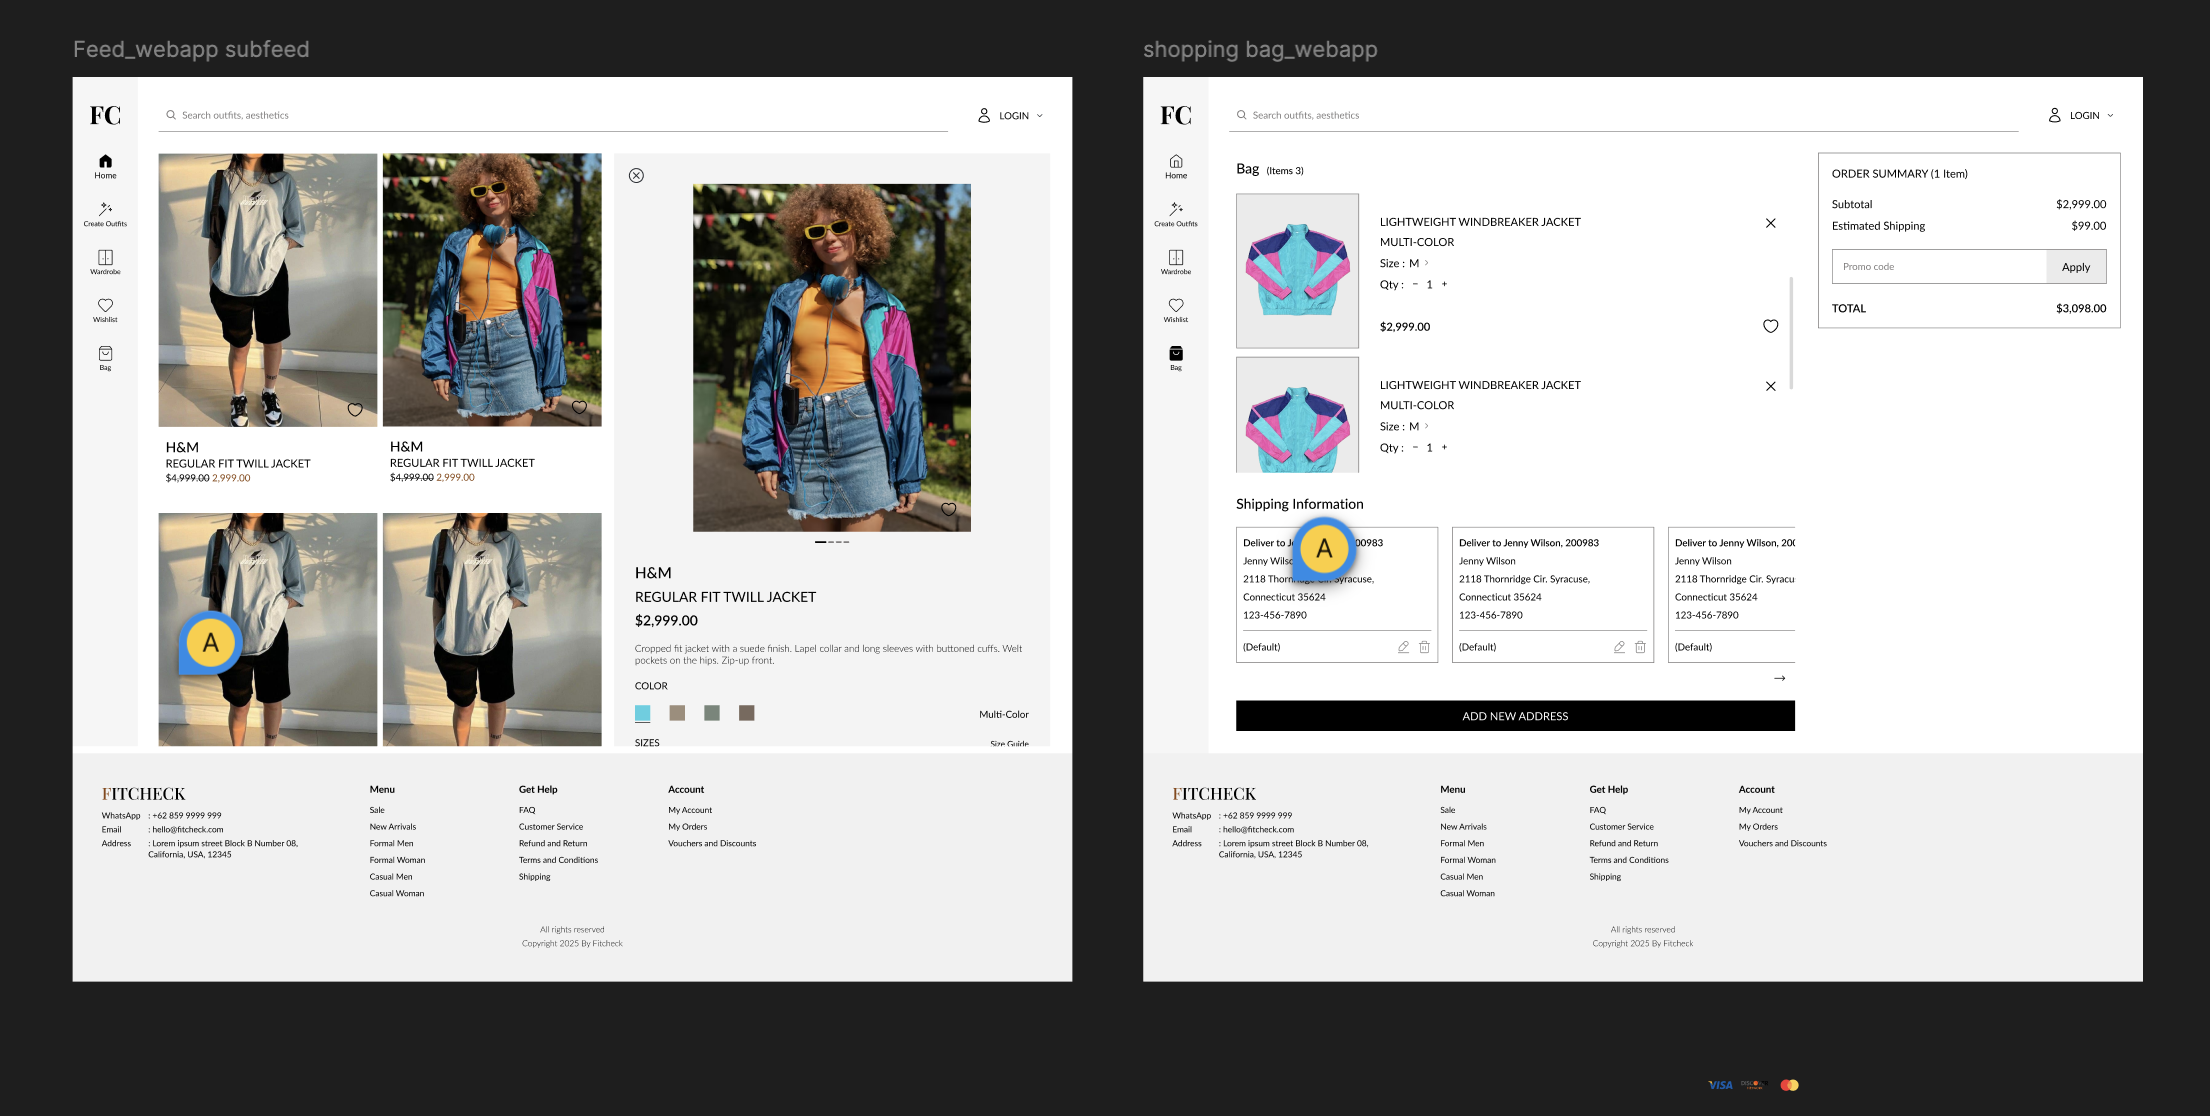This screenshot has height=1116, width=2210.
Task: Open My Orders in the shopping bag frame footer
Action: click(x=1758, y=827)
